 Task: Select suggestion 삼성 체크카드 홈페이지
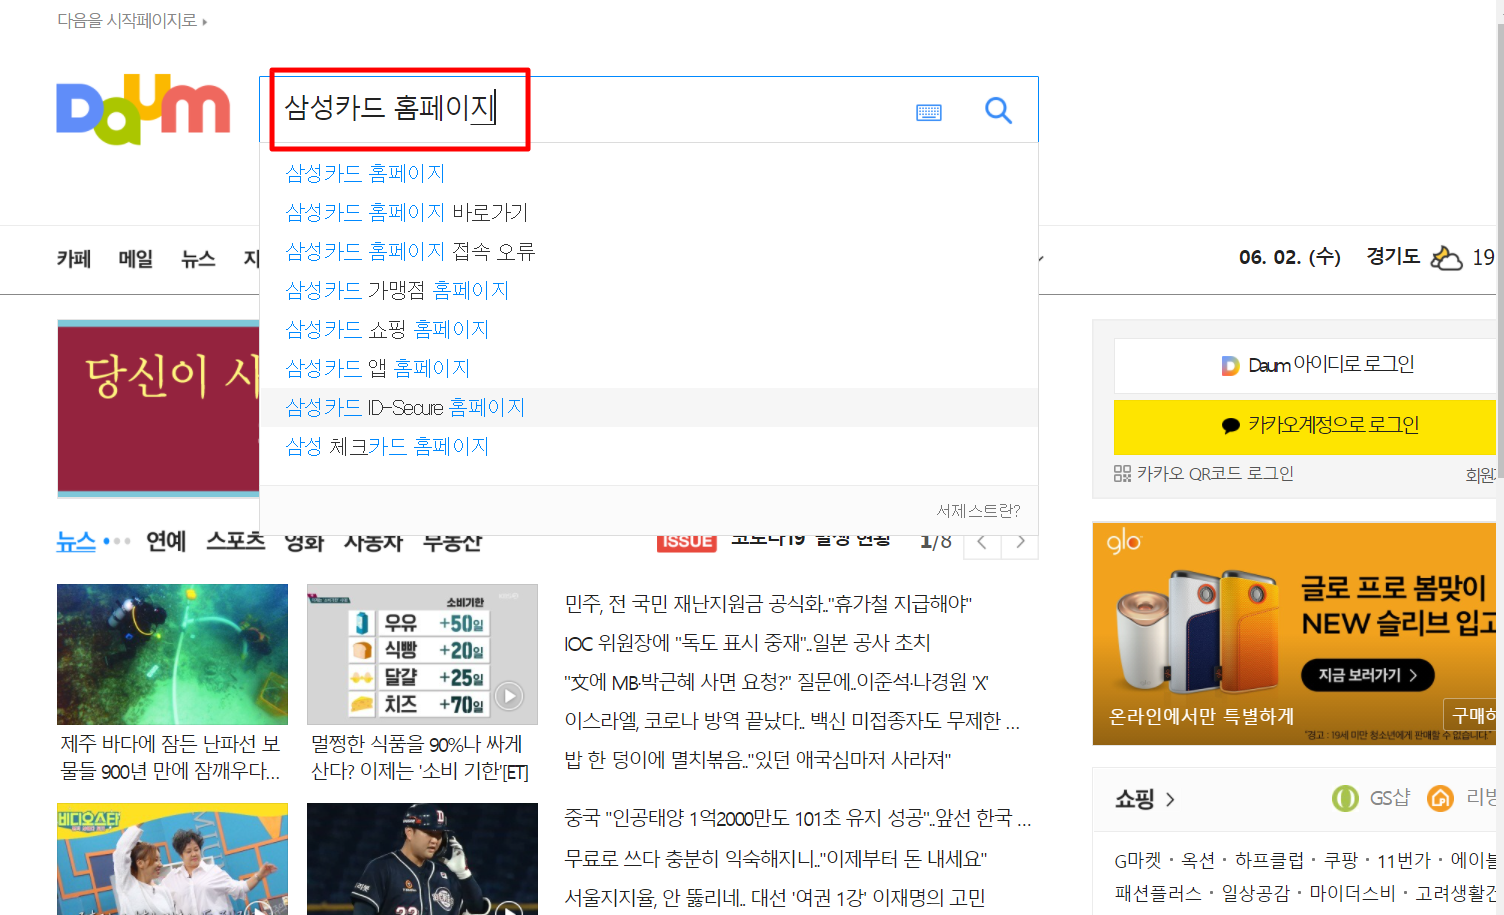click(387, 446)
